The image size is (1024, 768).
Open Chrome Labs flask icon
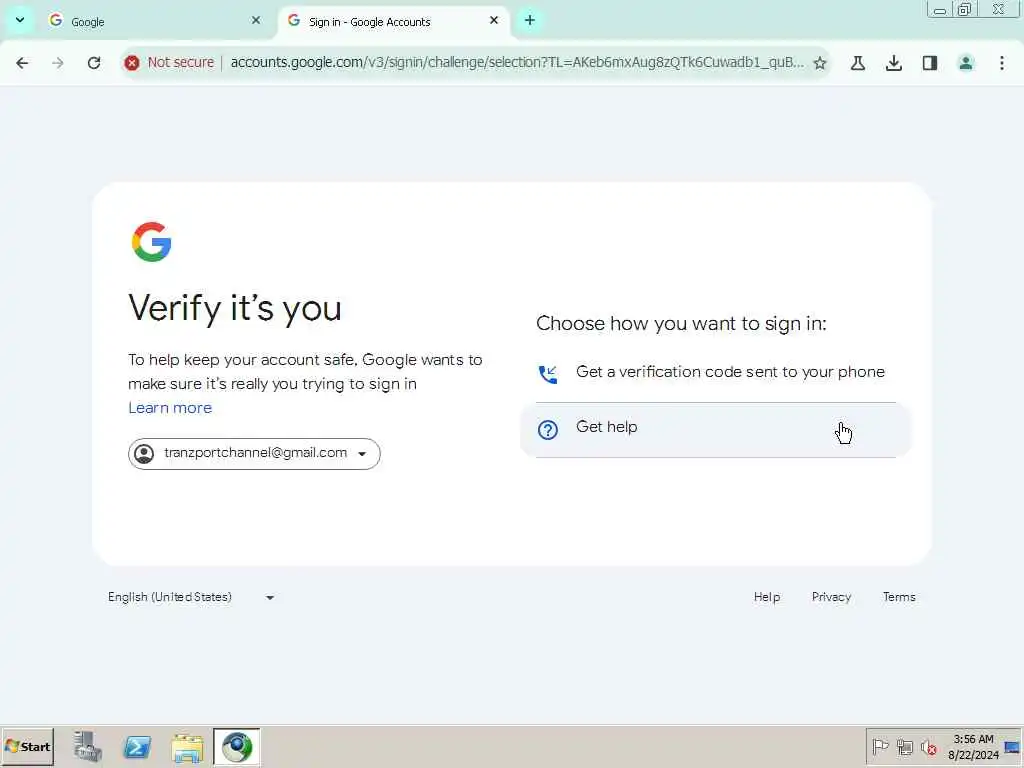tap(858, 63)
